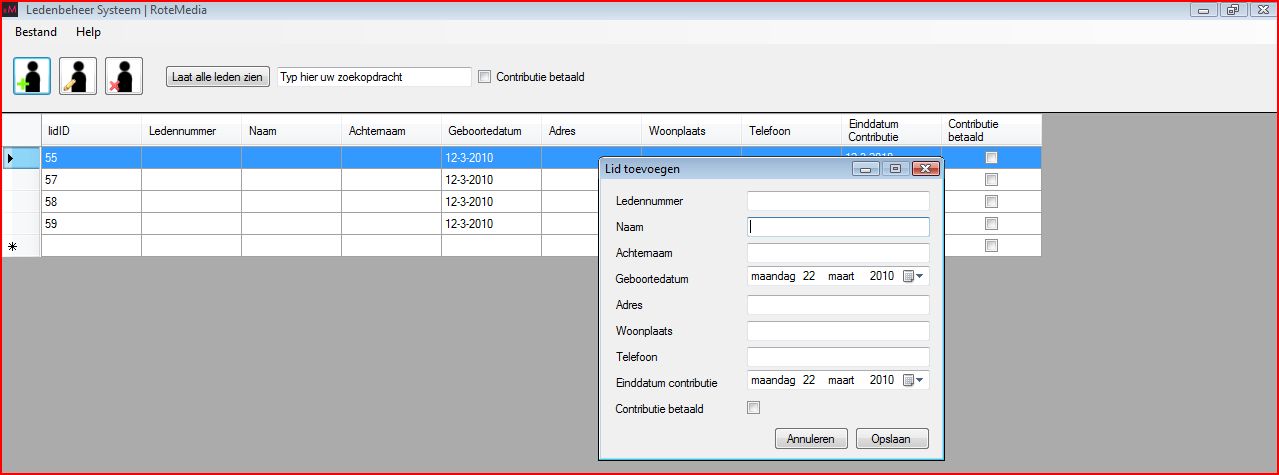Image resolution: width=1279 pixels, height=475 pixels.
Task: Sort by Naam column header
Action: (291, 130)
